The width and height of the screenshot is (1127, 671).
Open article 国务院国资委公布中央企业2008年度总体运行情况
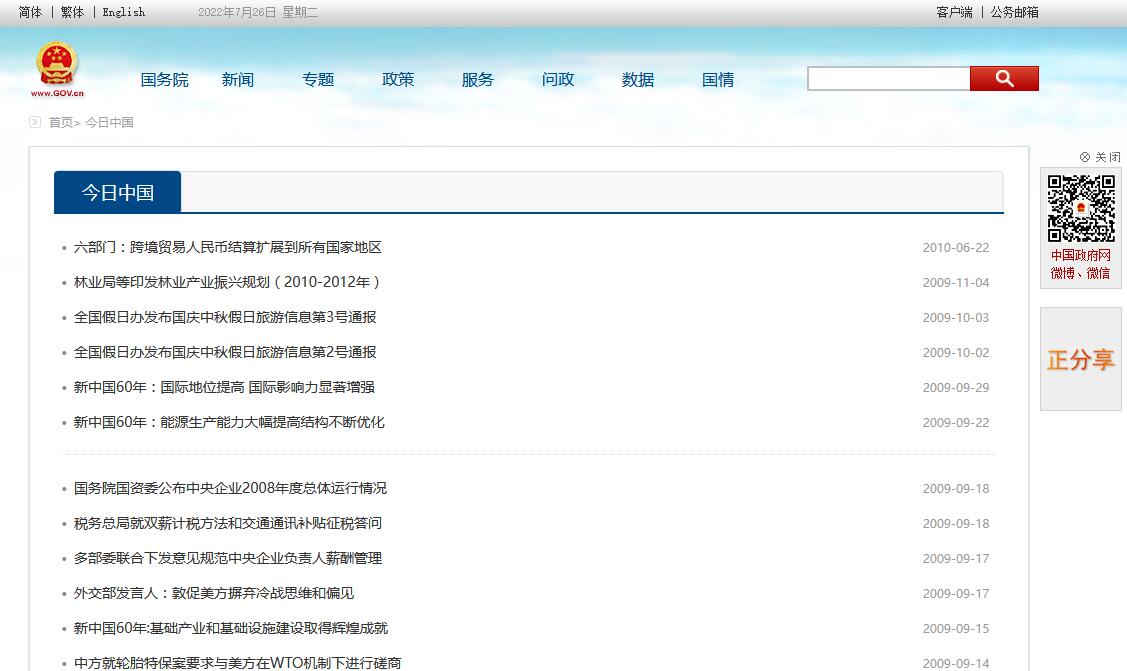pyautogui.click(x=230, y=489)
